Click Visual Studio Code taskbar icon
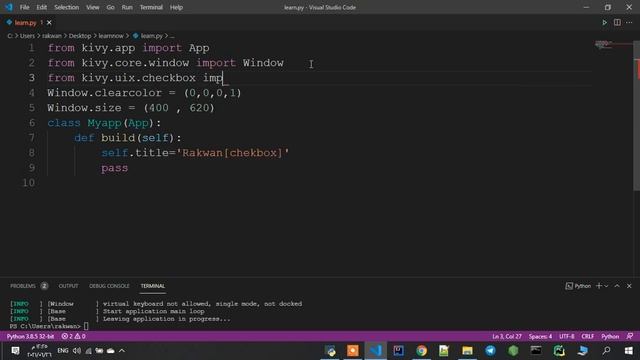 376,351
